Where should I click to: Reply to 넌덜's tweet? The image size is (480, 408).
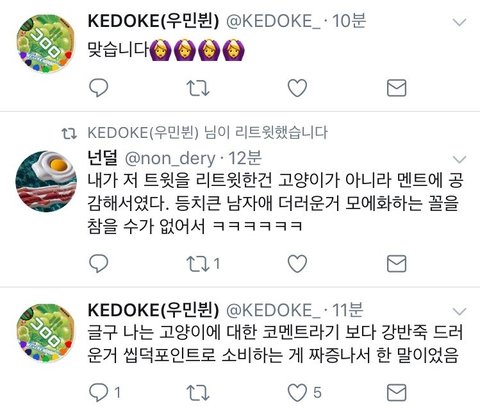click(x=99, y=264)
